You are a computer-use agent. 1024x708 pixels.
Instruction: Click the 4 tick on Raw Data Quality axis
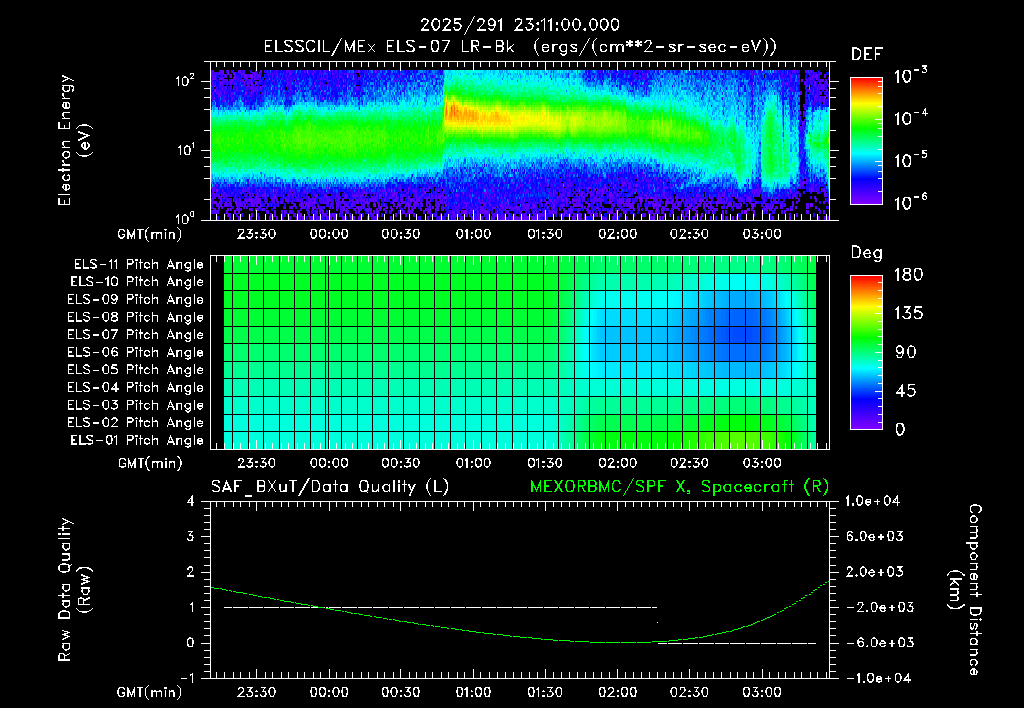pyautogui.click(x=191, y=501)
